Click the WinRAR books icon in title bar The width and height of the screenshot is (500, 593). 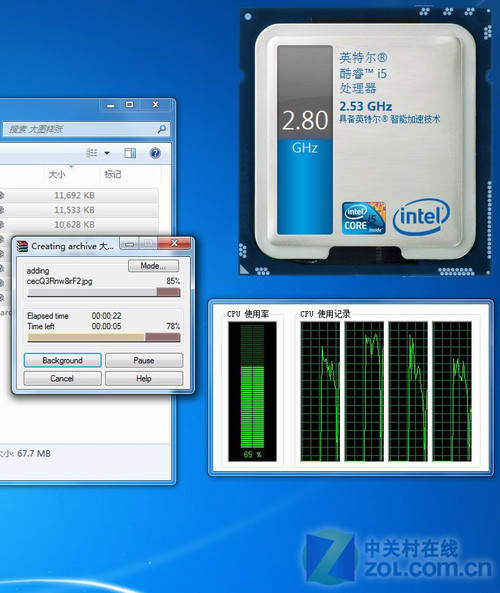click(22, 246)
